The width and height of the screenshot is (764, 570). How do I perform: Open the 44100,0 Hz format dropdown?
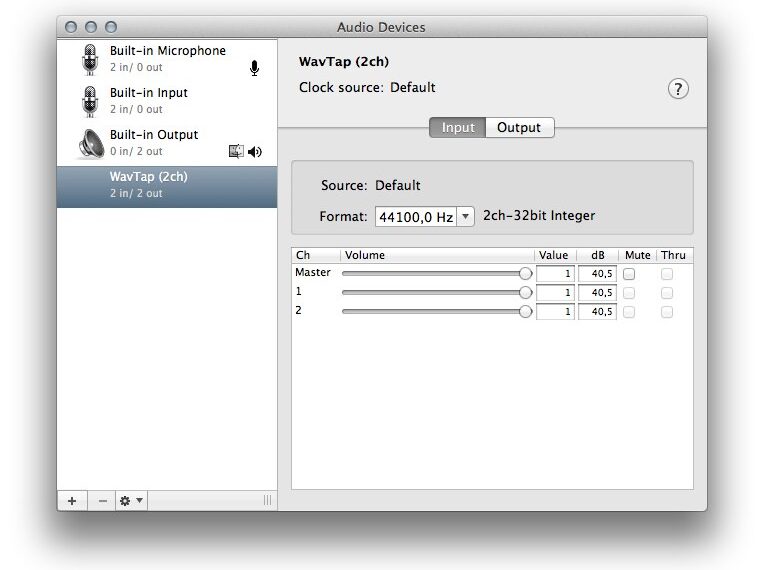click(x=424, y=217)
